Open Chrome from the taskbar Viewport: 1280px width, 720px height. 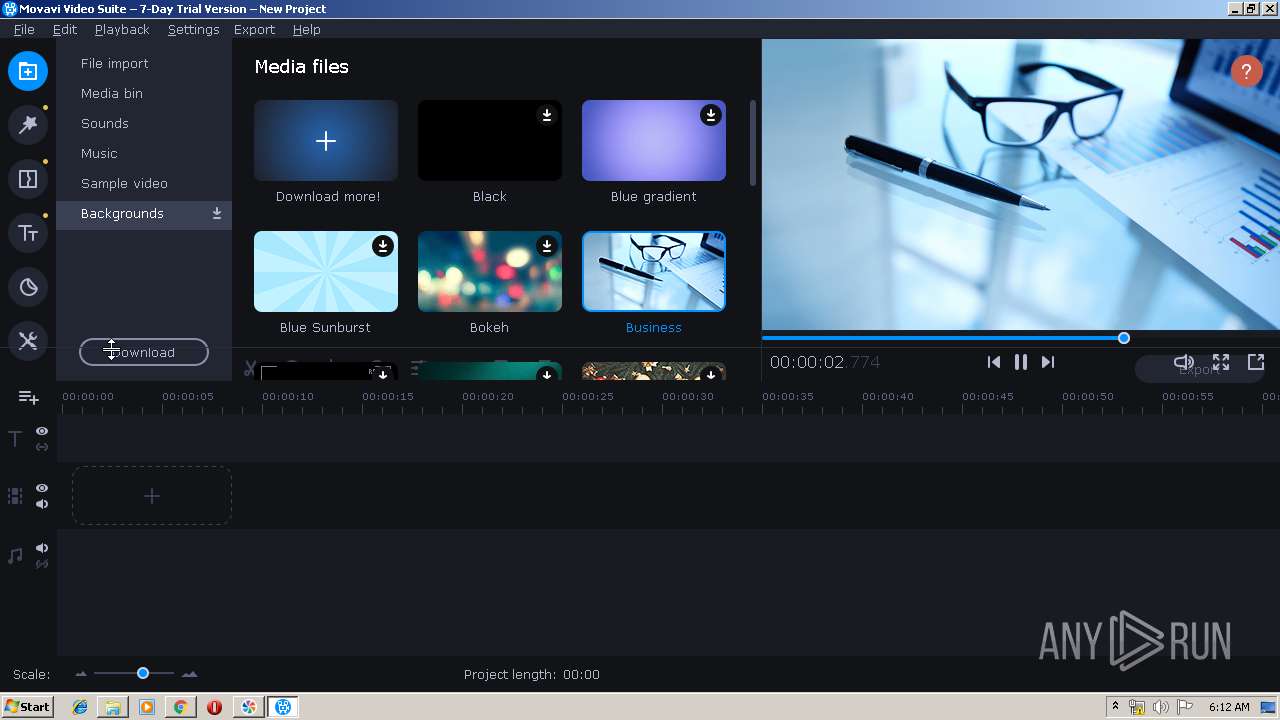tap(180, 707)
